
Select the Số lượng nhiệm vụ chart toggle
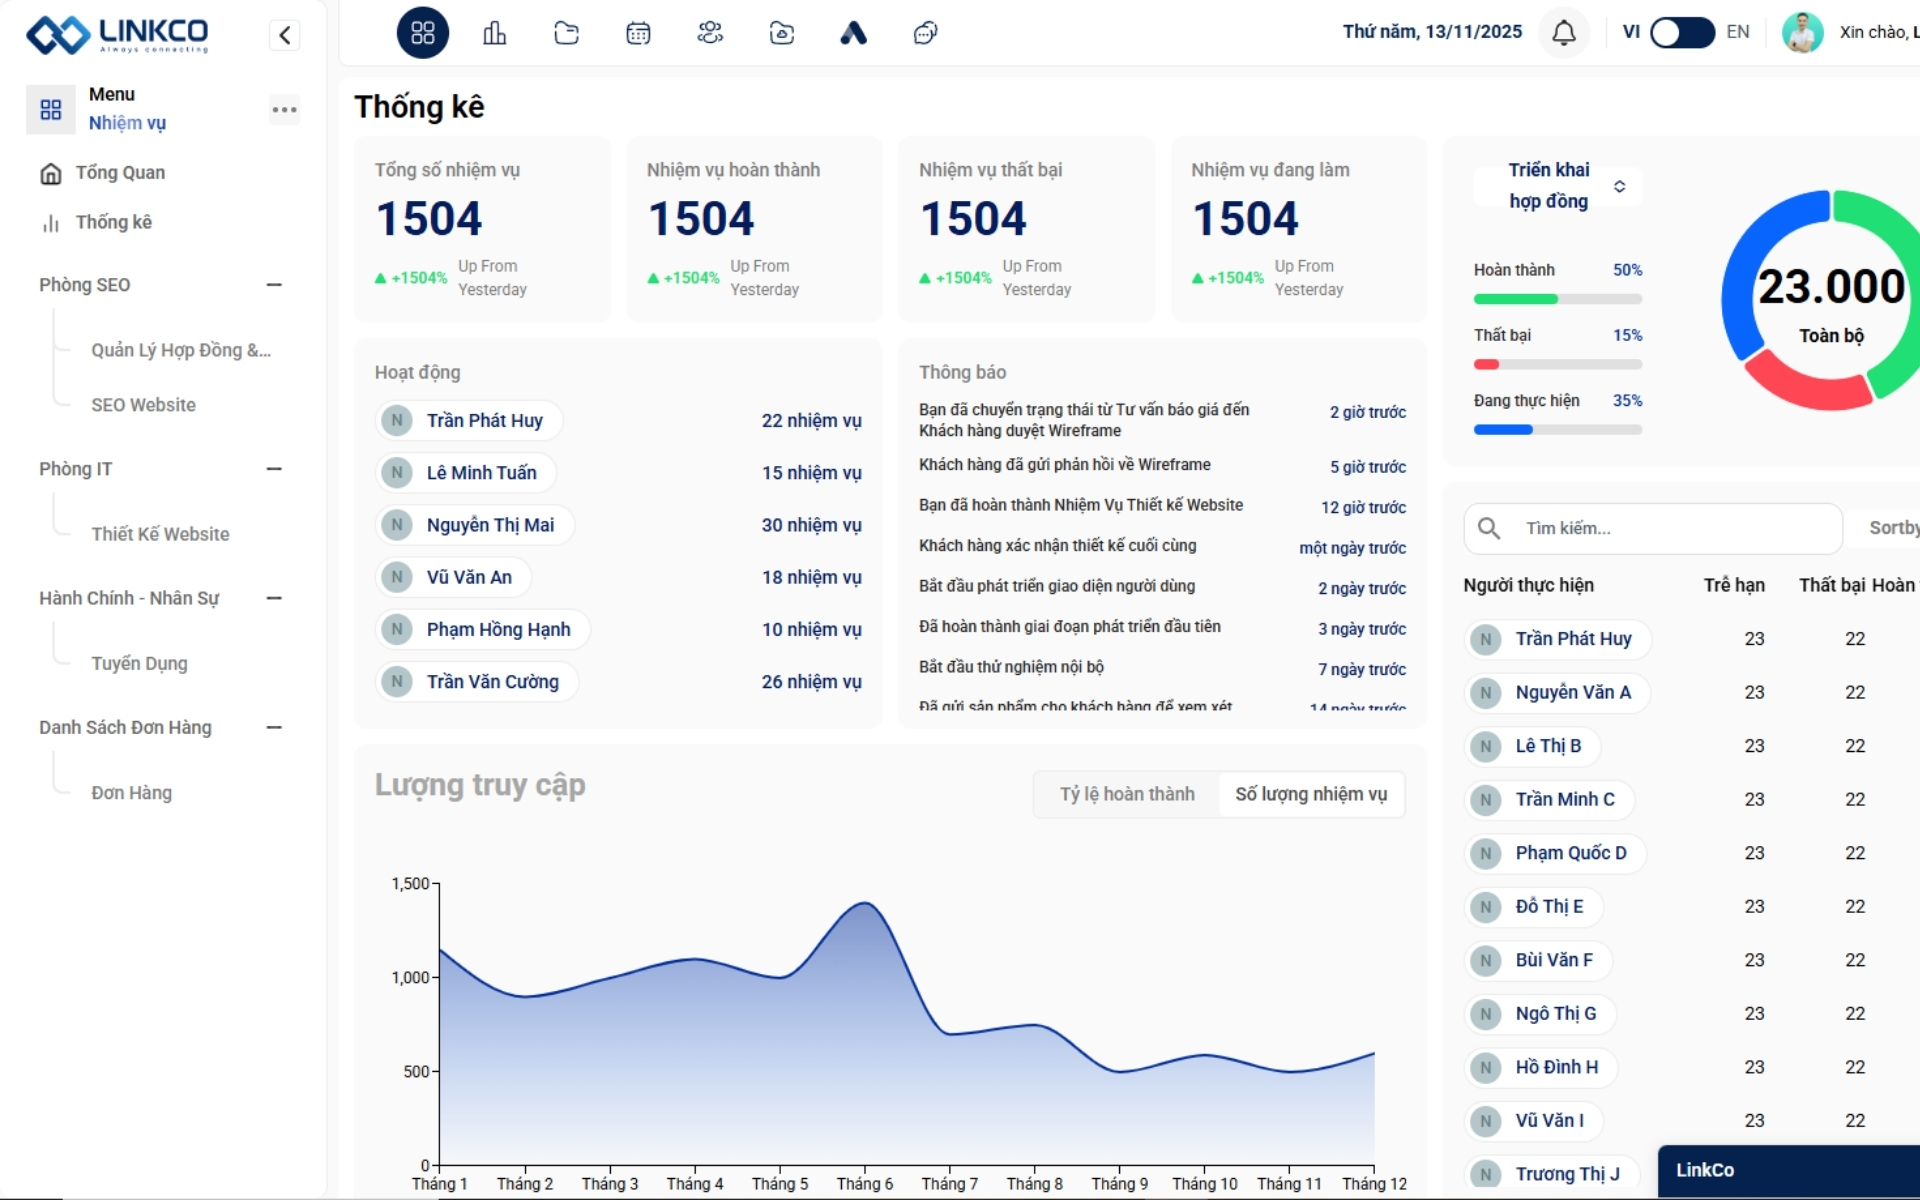point(1311,794)
